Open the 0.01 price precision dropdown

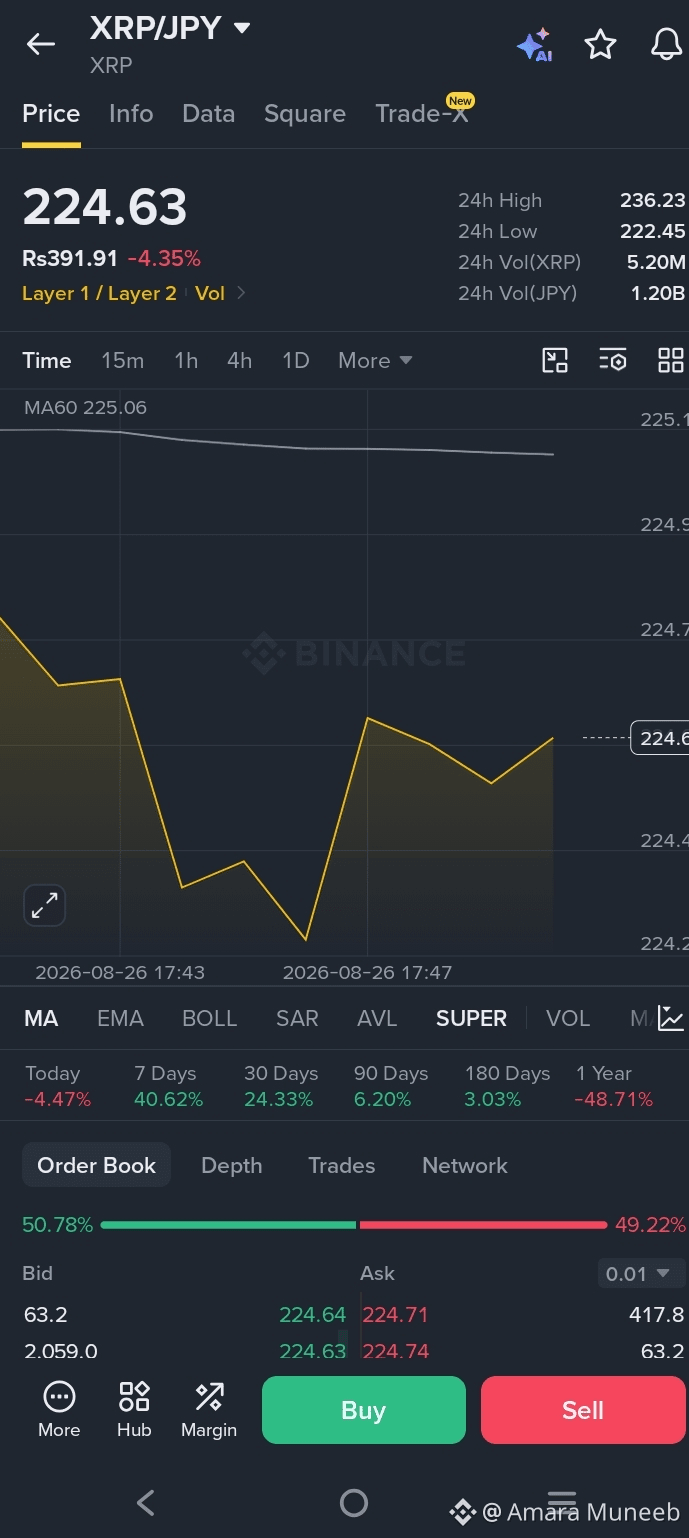click(638, 1273)
